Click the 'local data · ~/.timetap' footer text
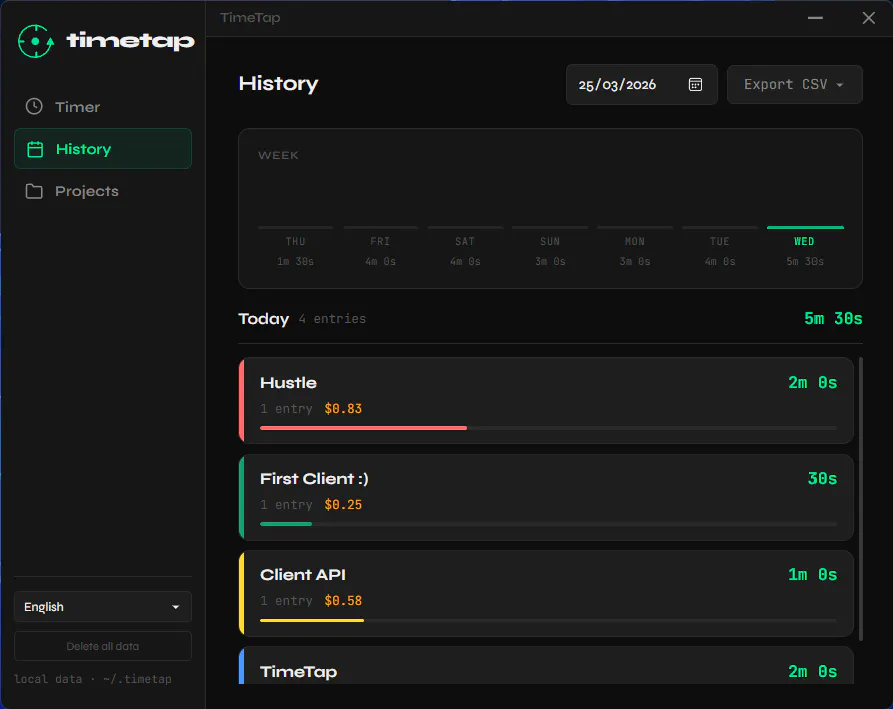The height and width of the screenshot is (709, 893). [93, 679]
